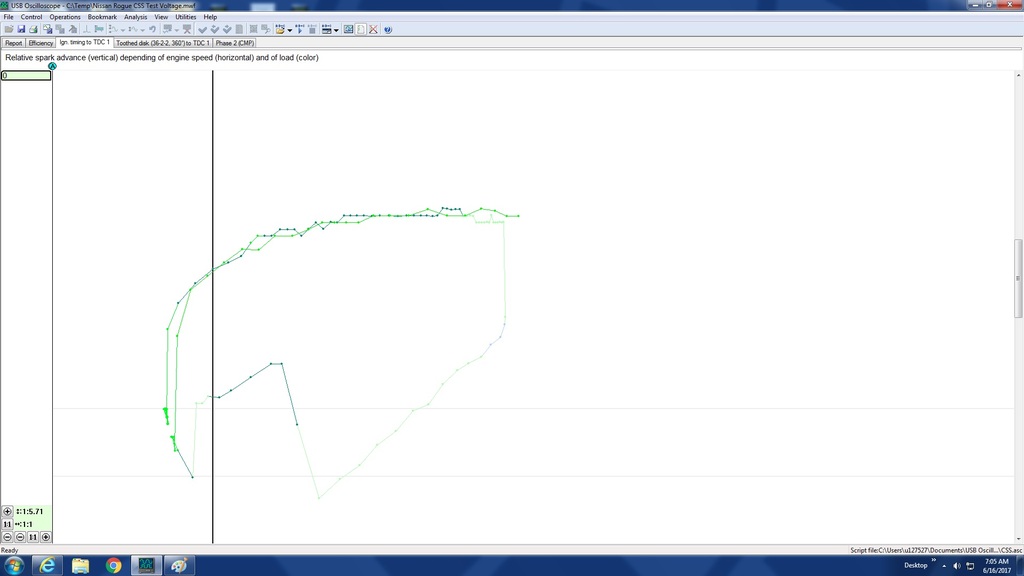This screenshot has width=1024, height=576.
Task: Click the Save toolbar icon
Action: click(21, 29)
